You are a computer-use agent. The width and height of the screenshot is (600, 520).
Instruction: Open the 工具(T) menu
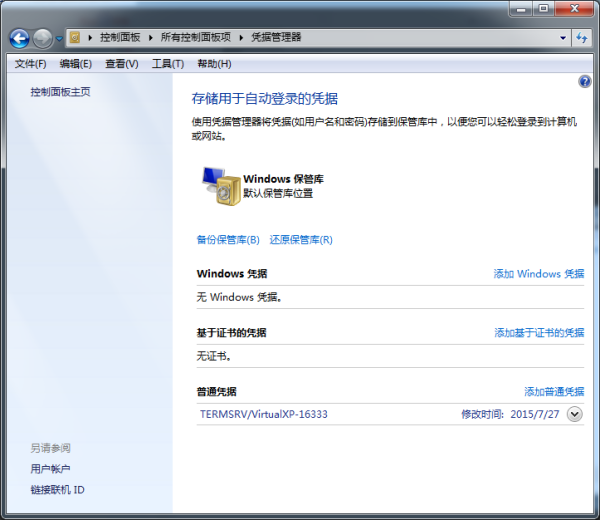point(167,64)
